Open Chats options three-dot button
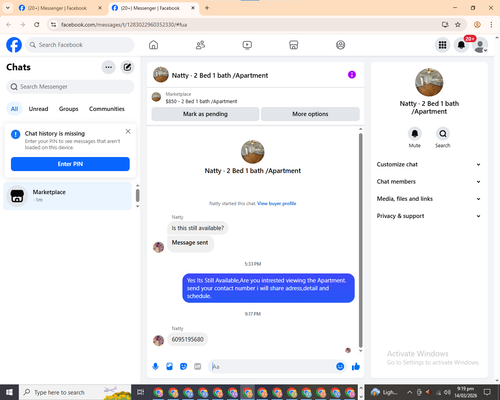Screen dimensions: 500x400 (x=108, y=67)
